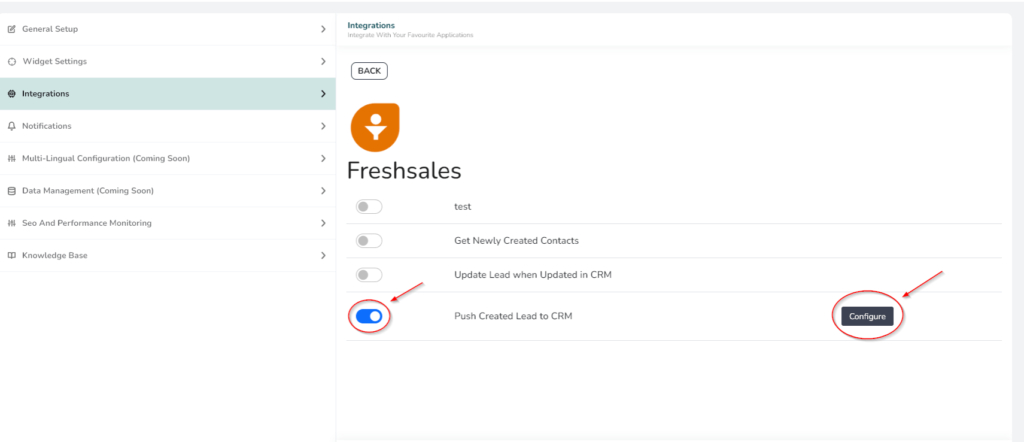The height and width of the screenshot is (442, 1024).
Task: Enable the test toggle switch
Action: pos(369,207)
